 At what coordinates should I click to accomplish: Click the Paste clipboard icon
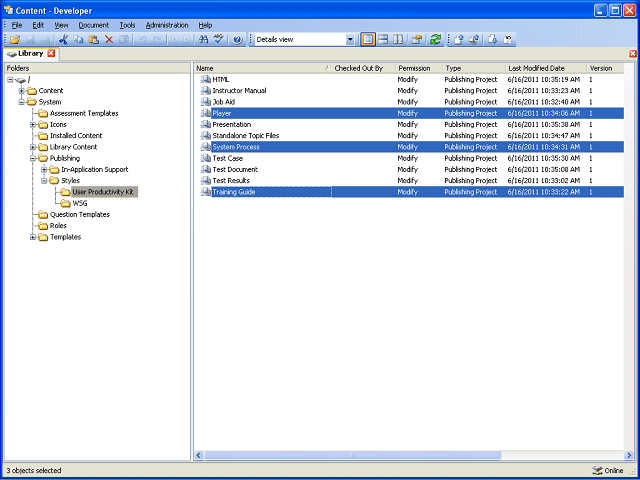pos(94,40)
